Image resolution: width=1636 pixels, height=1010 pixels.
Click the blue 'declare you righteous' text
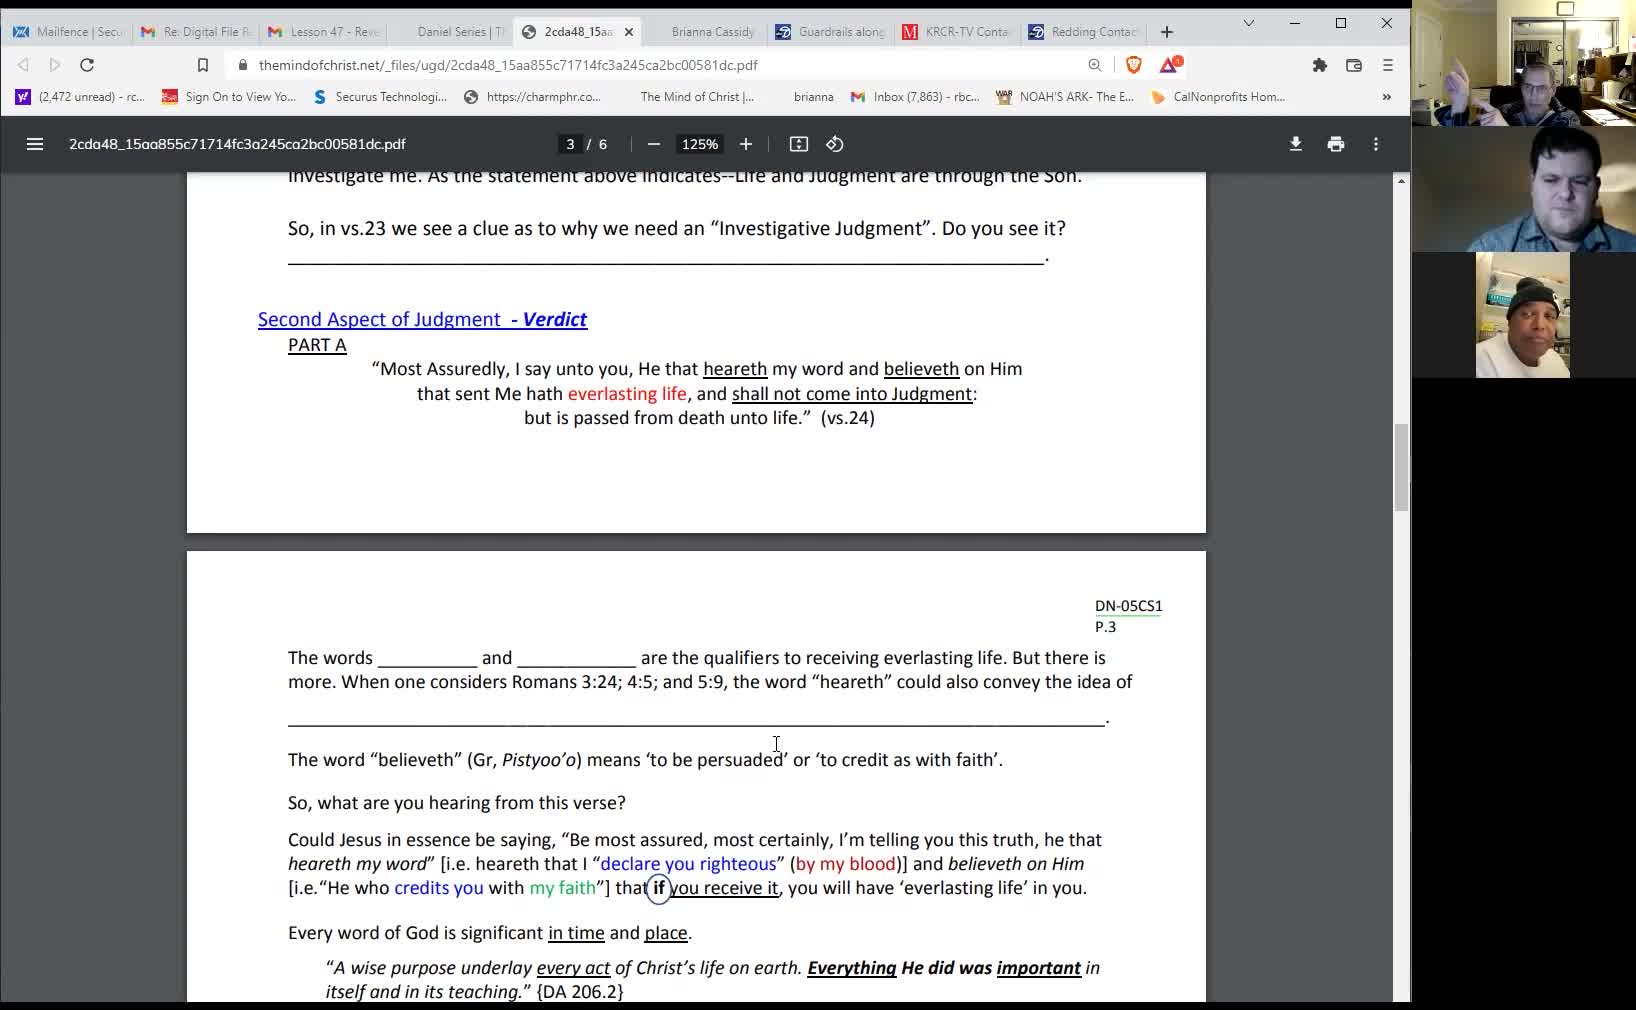coord(688,864)
